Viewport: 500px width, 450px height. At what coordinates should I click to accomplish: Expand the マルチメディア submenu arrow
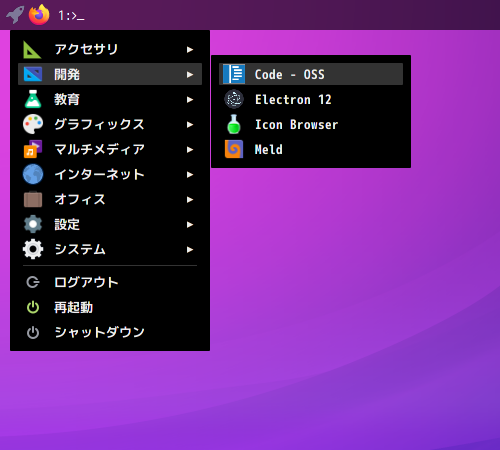tap(190, 150)
